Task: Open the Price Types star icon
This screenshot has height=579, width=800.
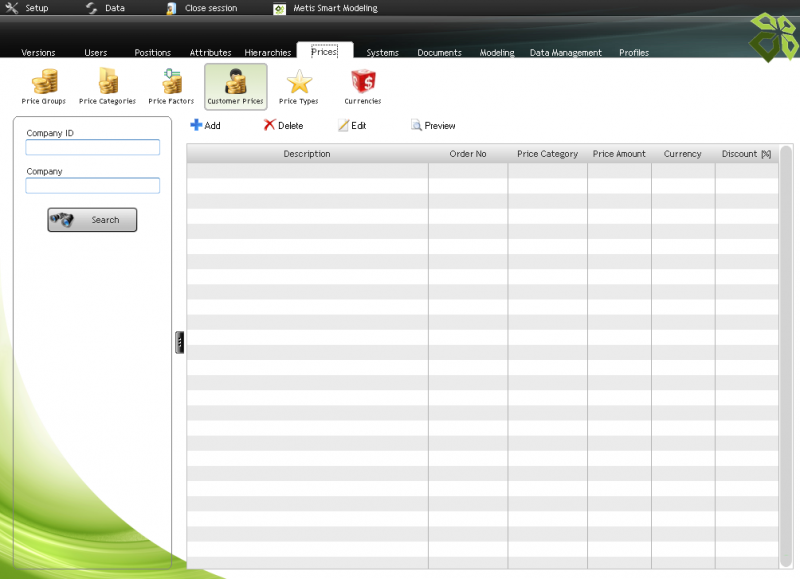Action: point(299,85)
